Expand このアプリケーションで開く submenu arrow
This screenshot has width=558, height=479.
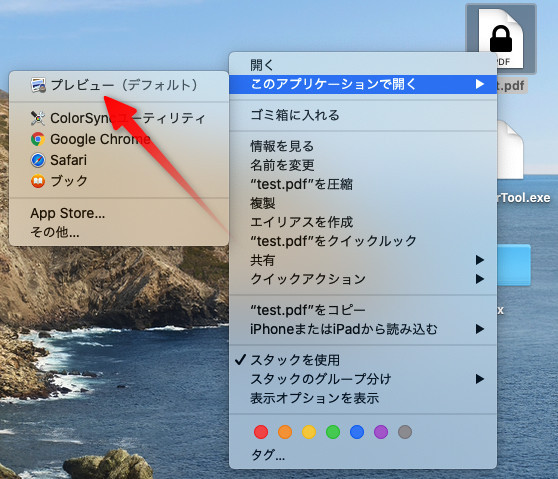[480, 84]
